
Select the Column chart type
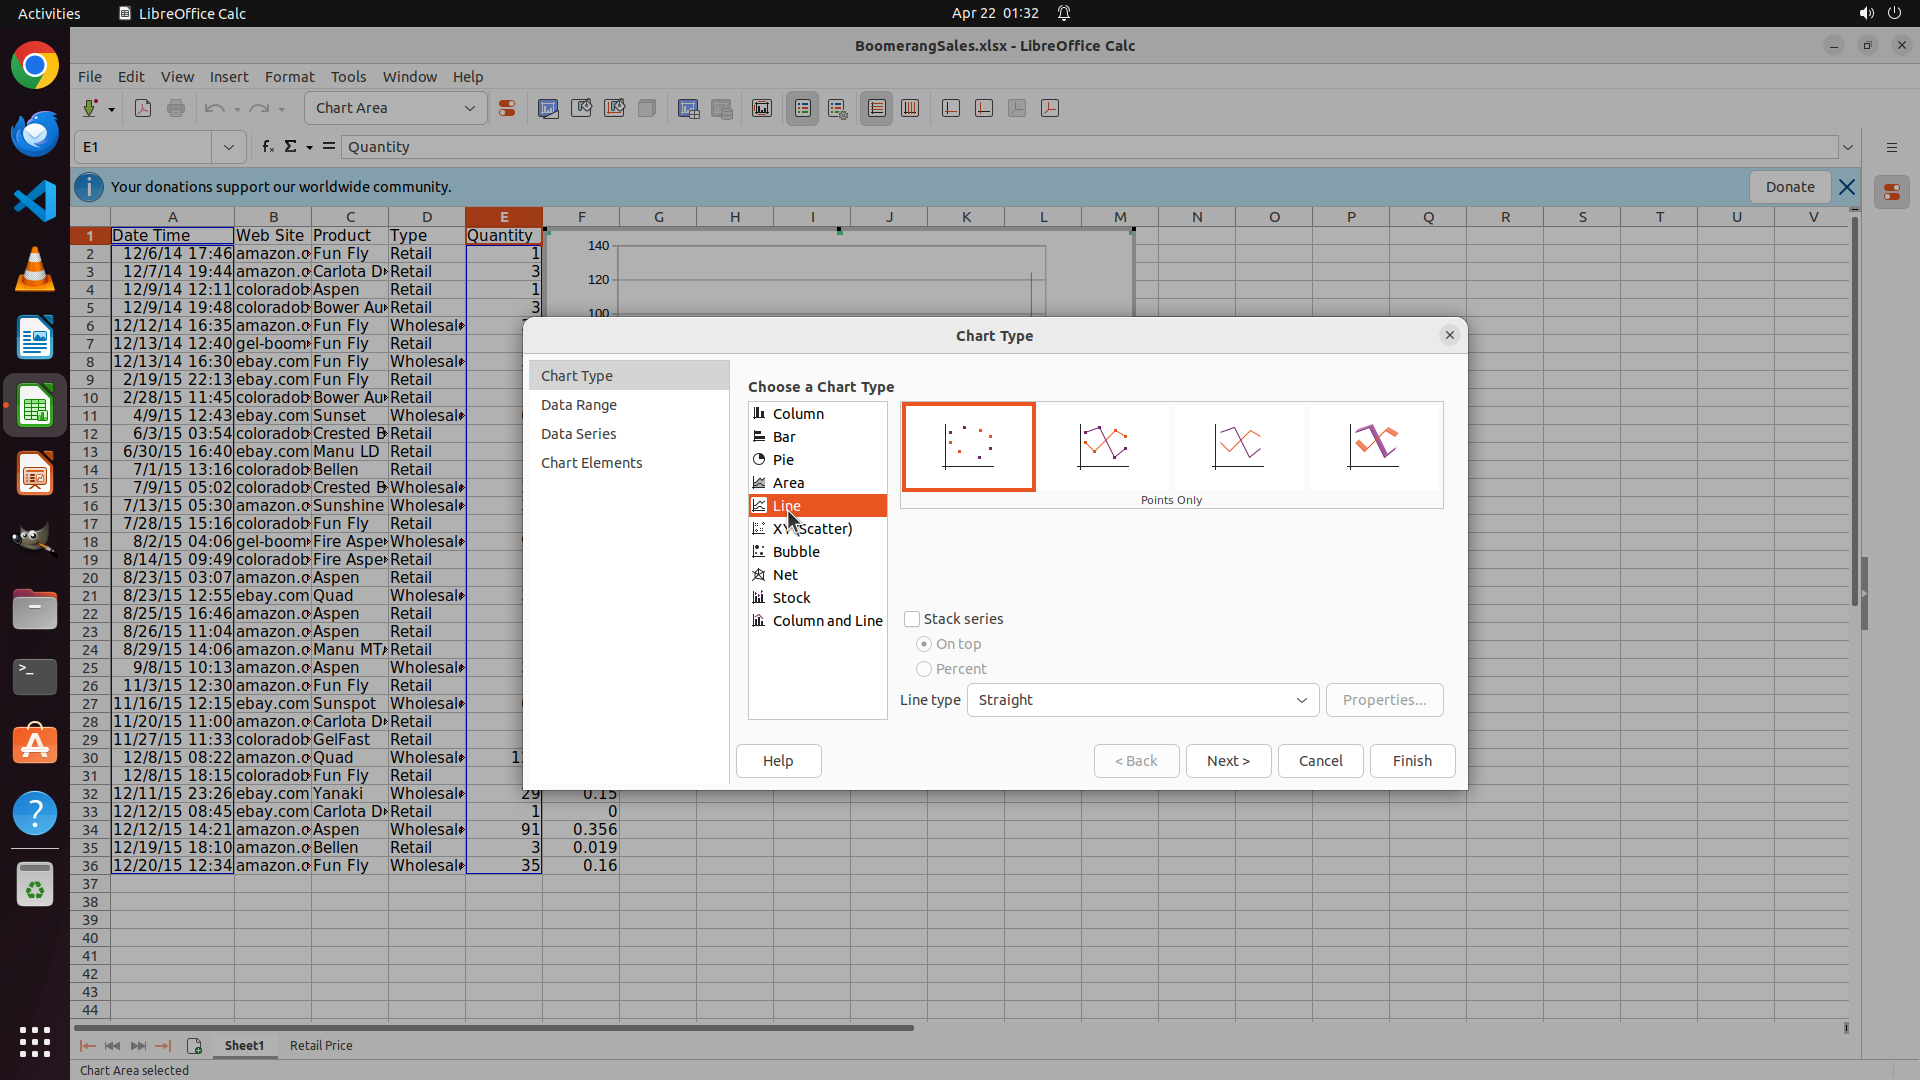(798, 413)
